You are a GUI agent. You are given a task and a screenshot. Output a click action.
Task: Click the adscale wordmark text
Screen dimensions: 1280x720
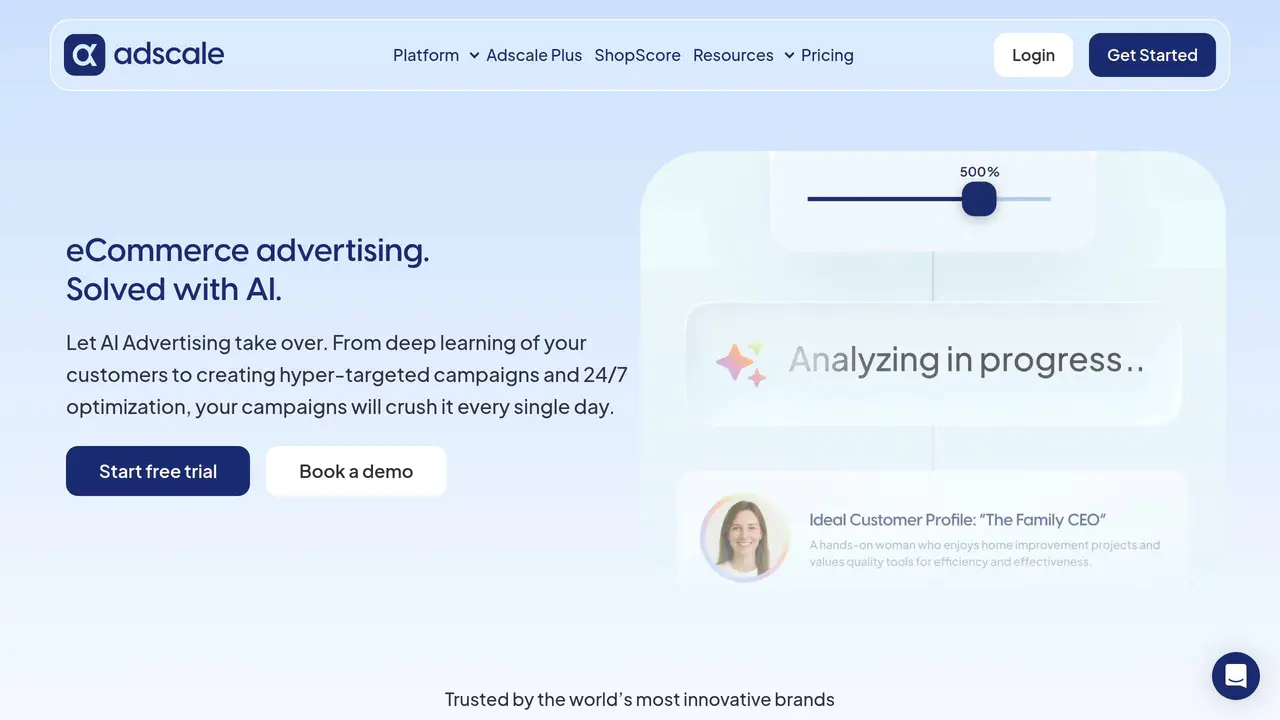(x=169, y=54)
